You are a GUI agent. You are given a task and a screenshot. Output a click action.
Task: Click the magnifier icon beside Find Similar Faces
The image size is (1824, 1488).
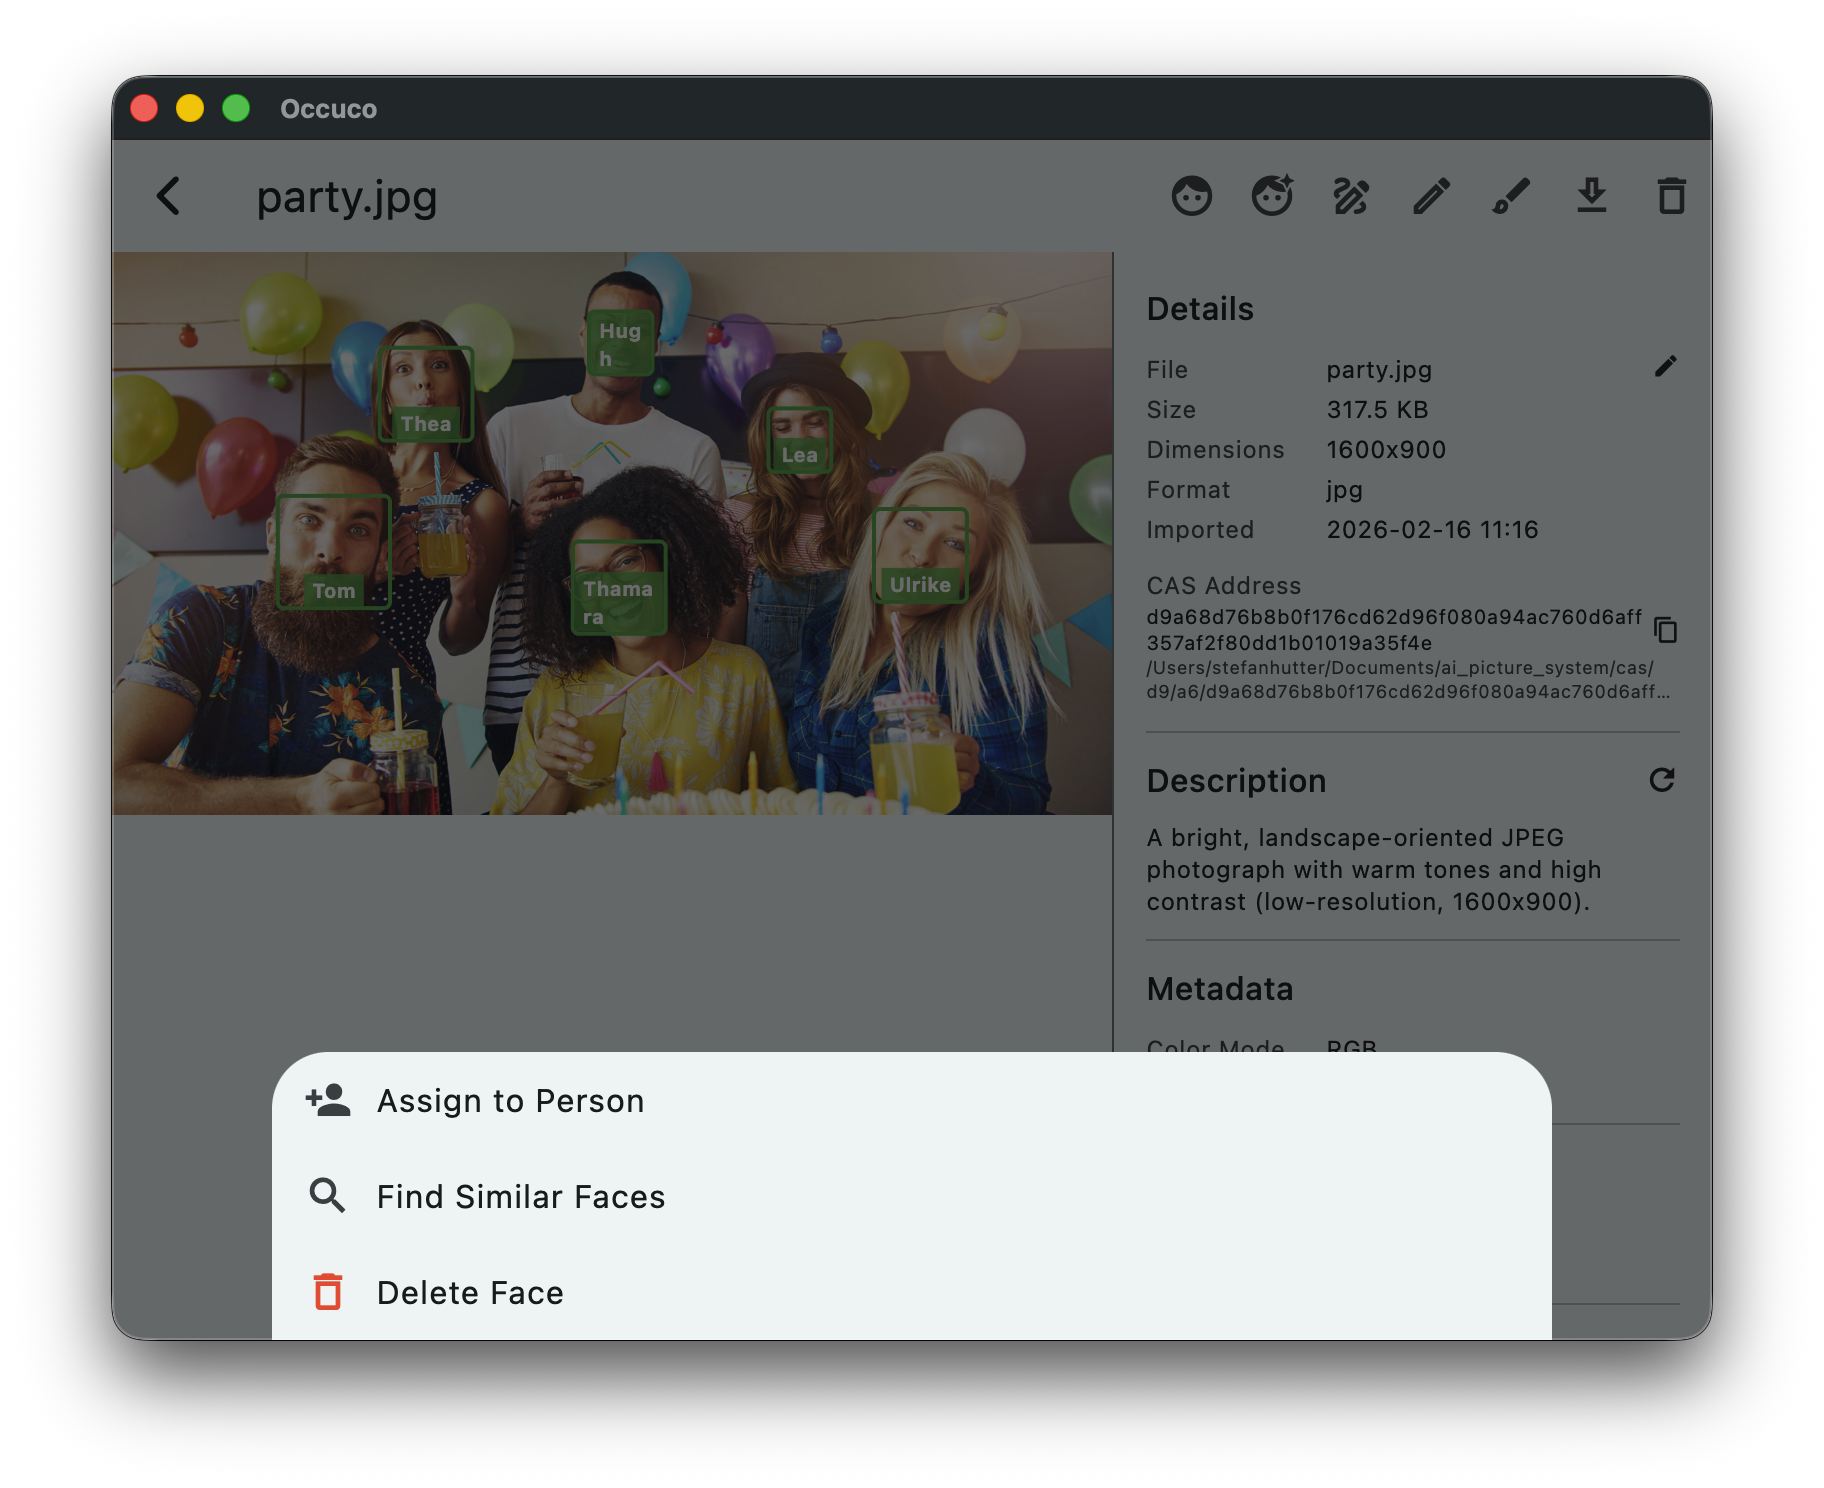tap(327, 1196)
